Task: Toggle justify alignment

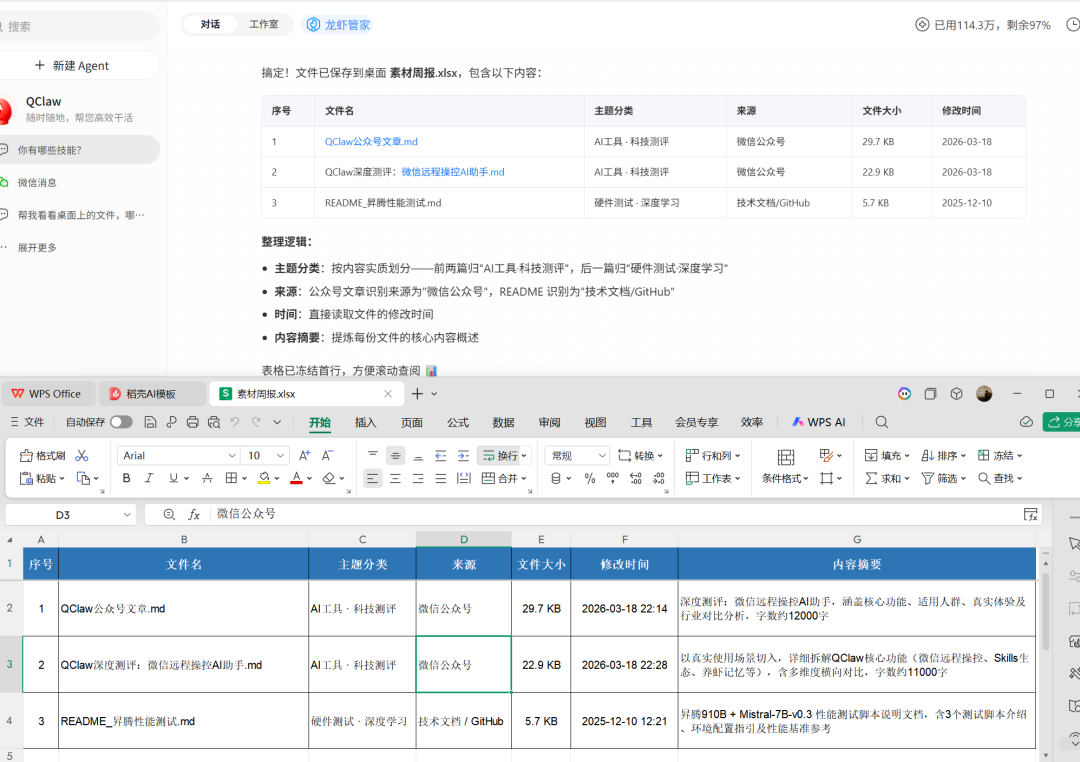Action: click(441, 478)
